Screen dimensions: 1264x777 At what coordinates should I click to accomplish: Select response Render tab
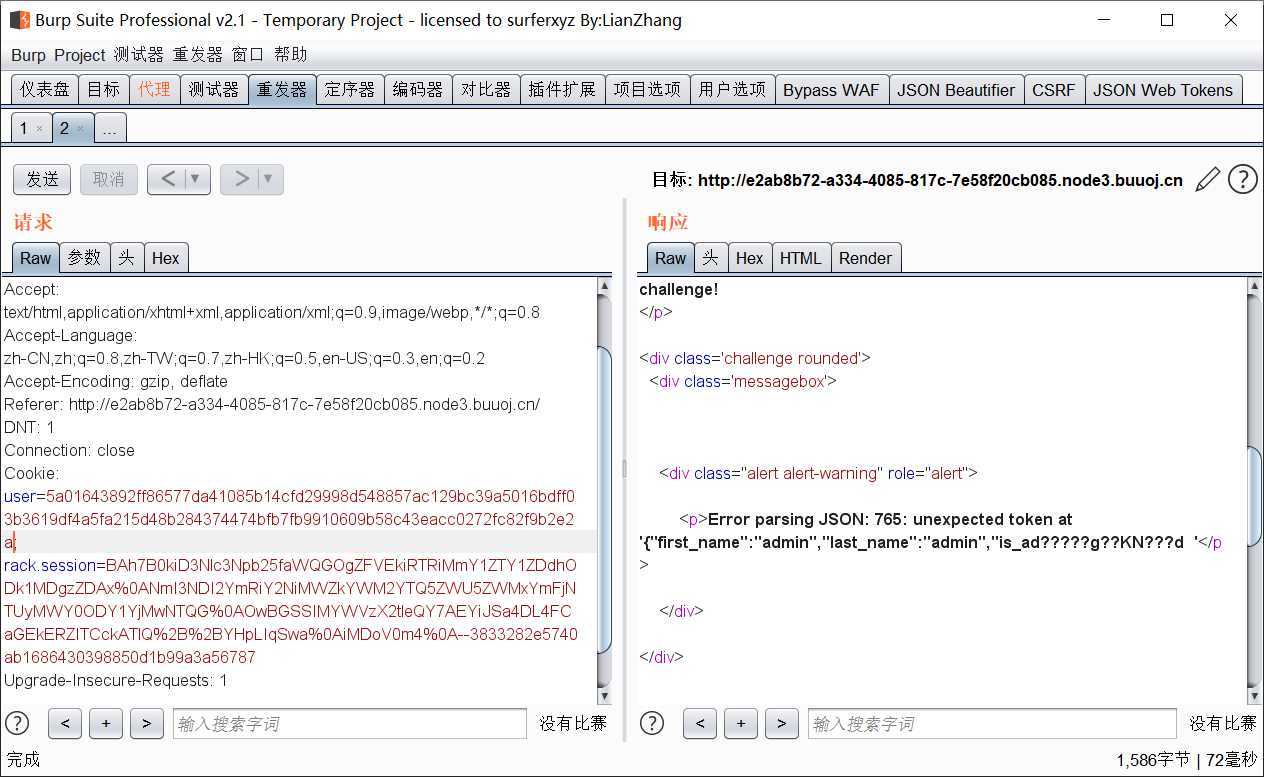pos(865,258)
